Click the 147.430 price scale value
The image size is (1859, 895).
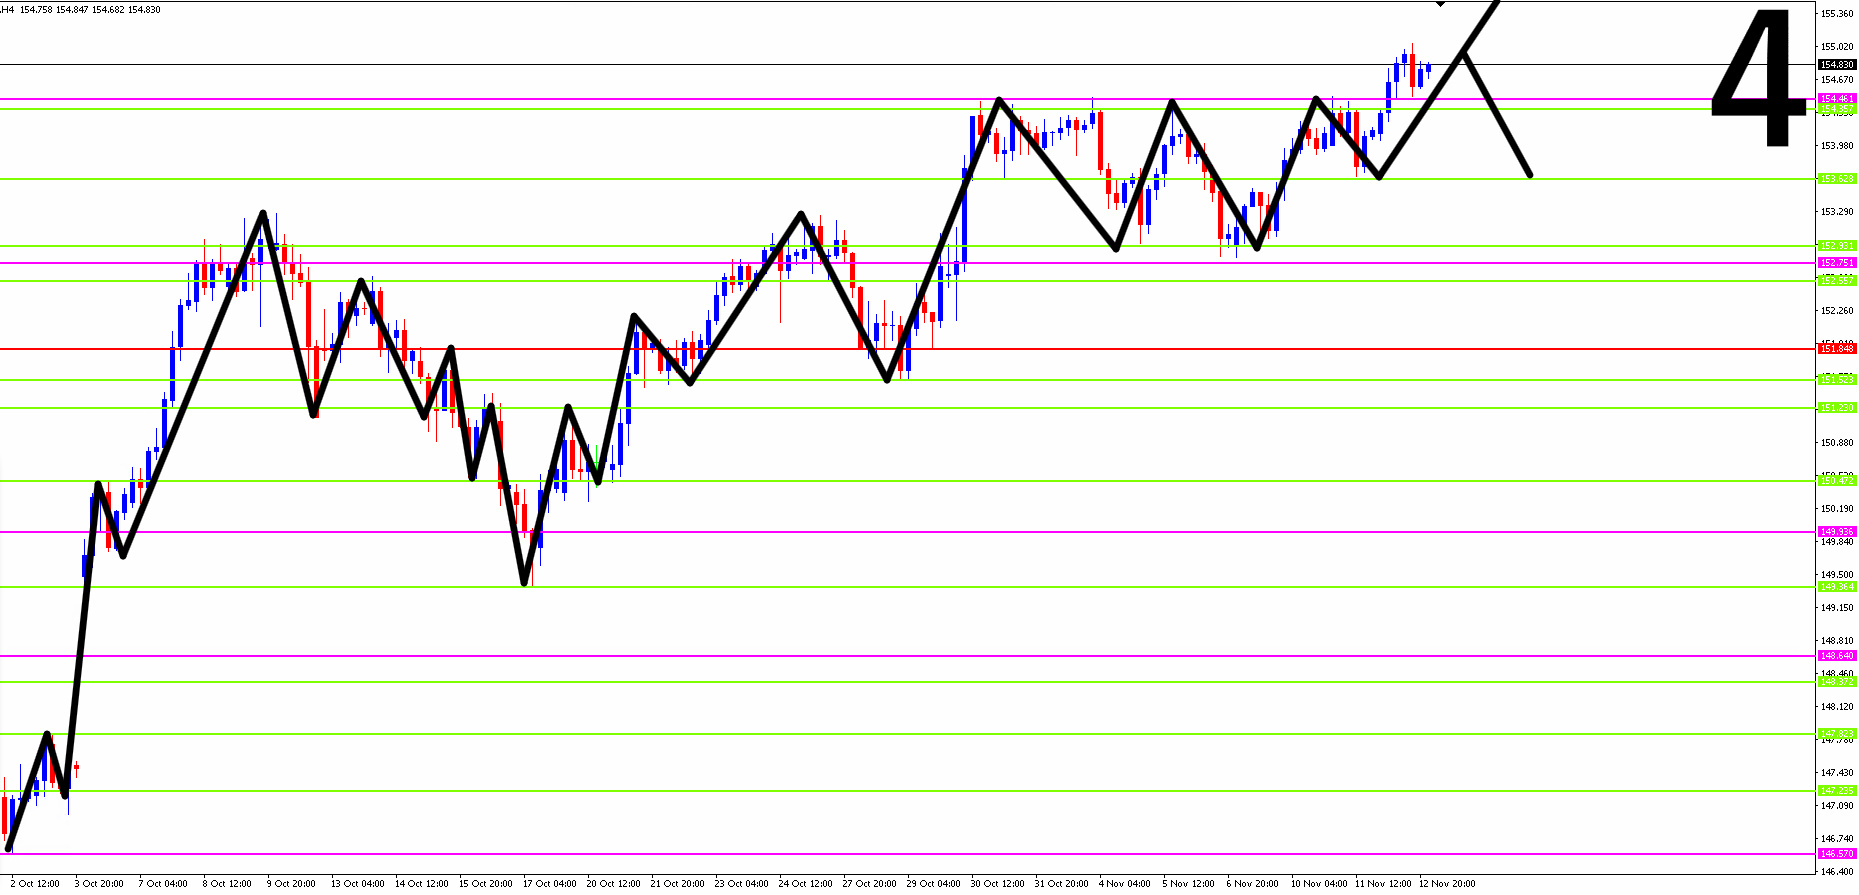tap(1838, 773)
